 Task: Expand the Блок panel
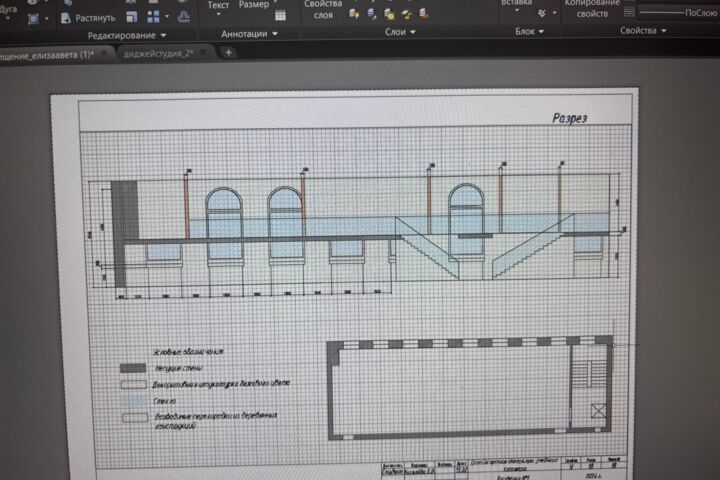529,32
